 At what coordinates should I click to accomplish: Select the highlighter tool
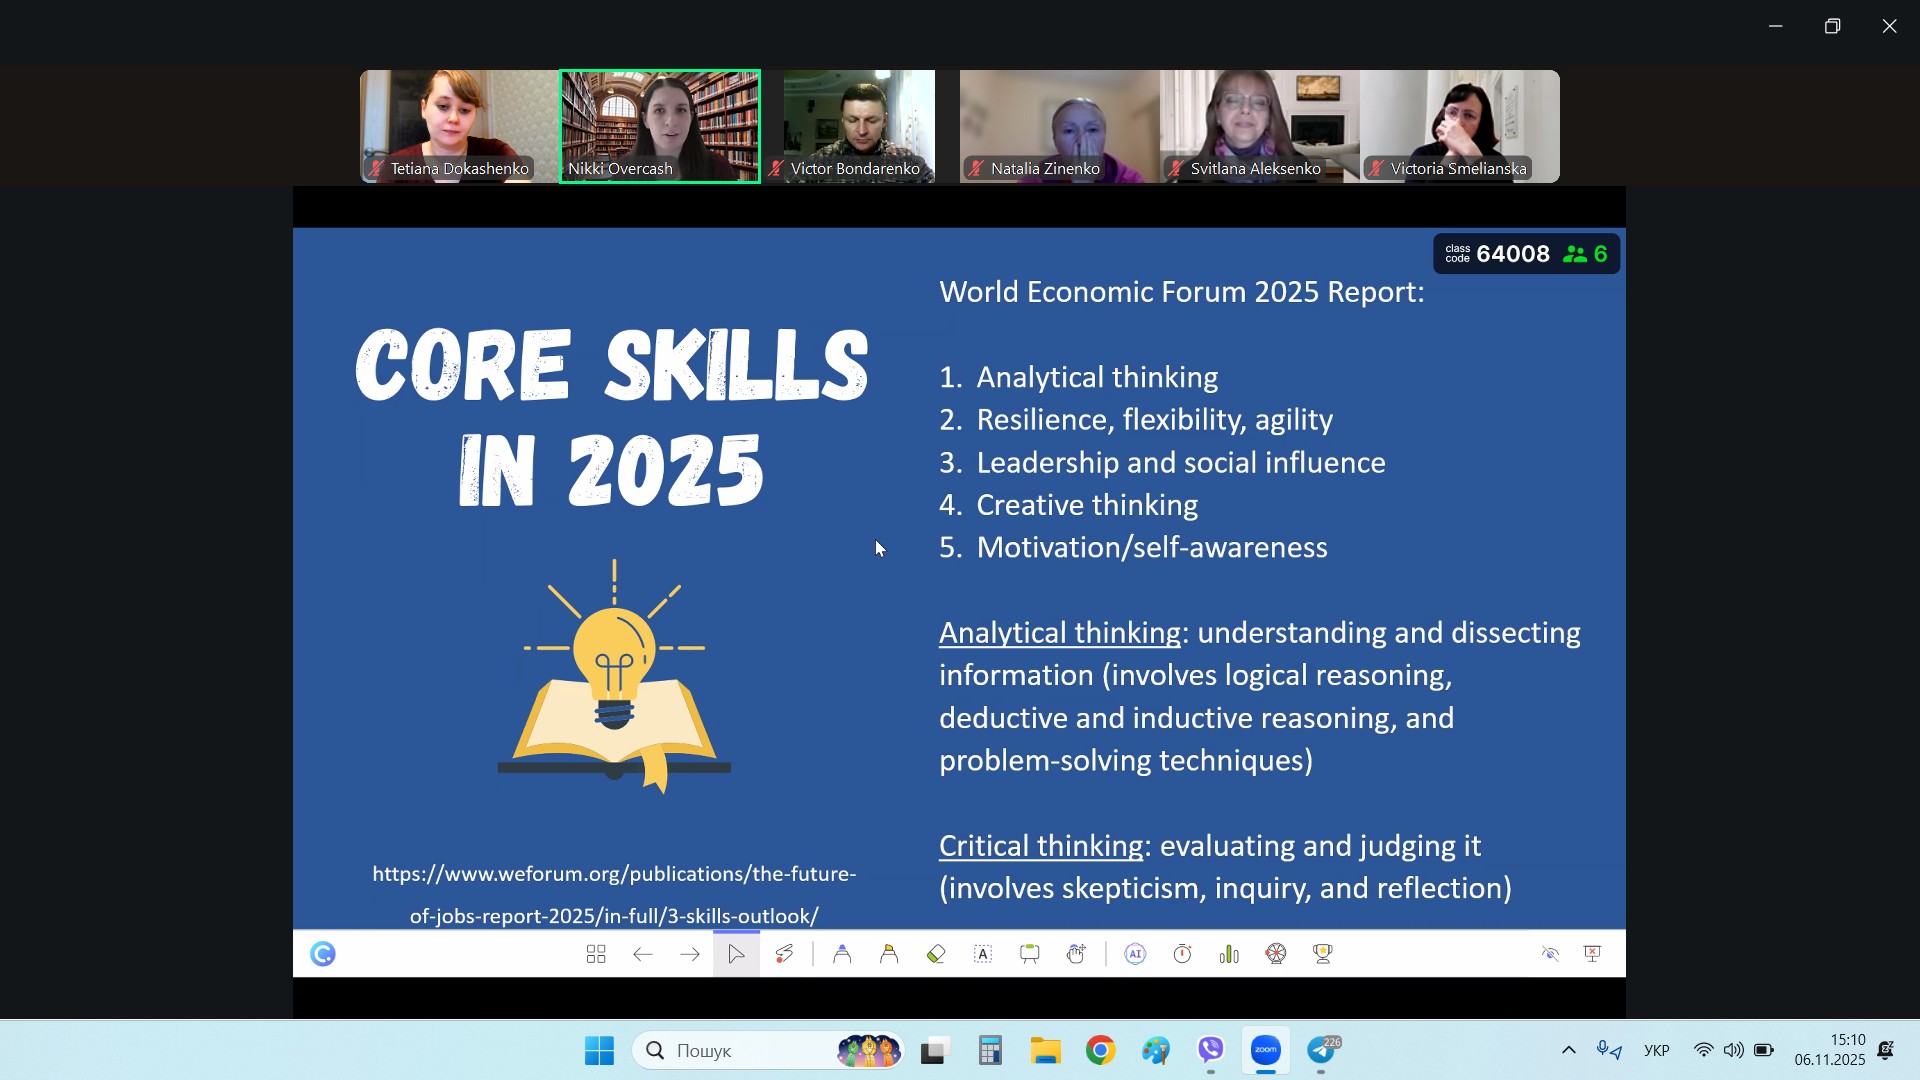[889, 955]
